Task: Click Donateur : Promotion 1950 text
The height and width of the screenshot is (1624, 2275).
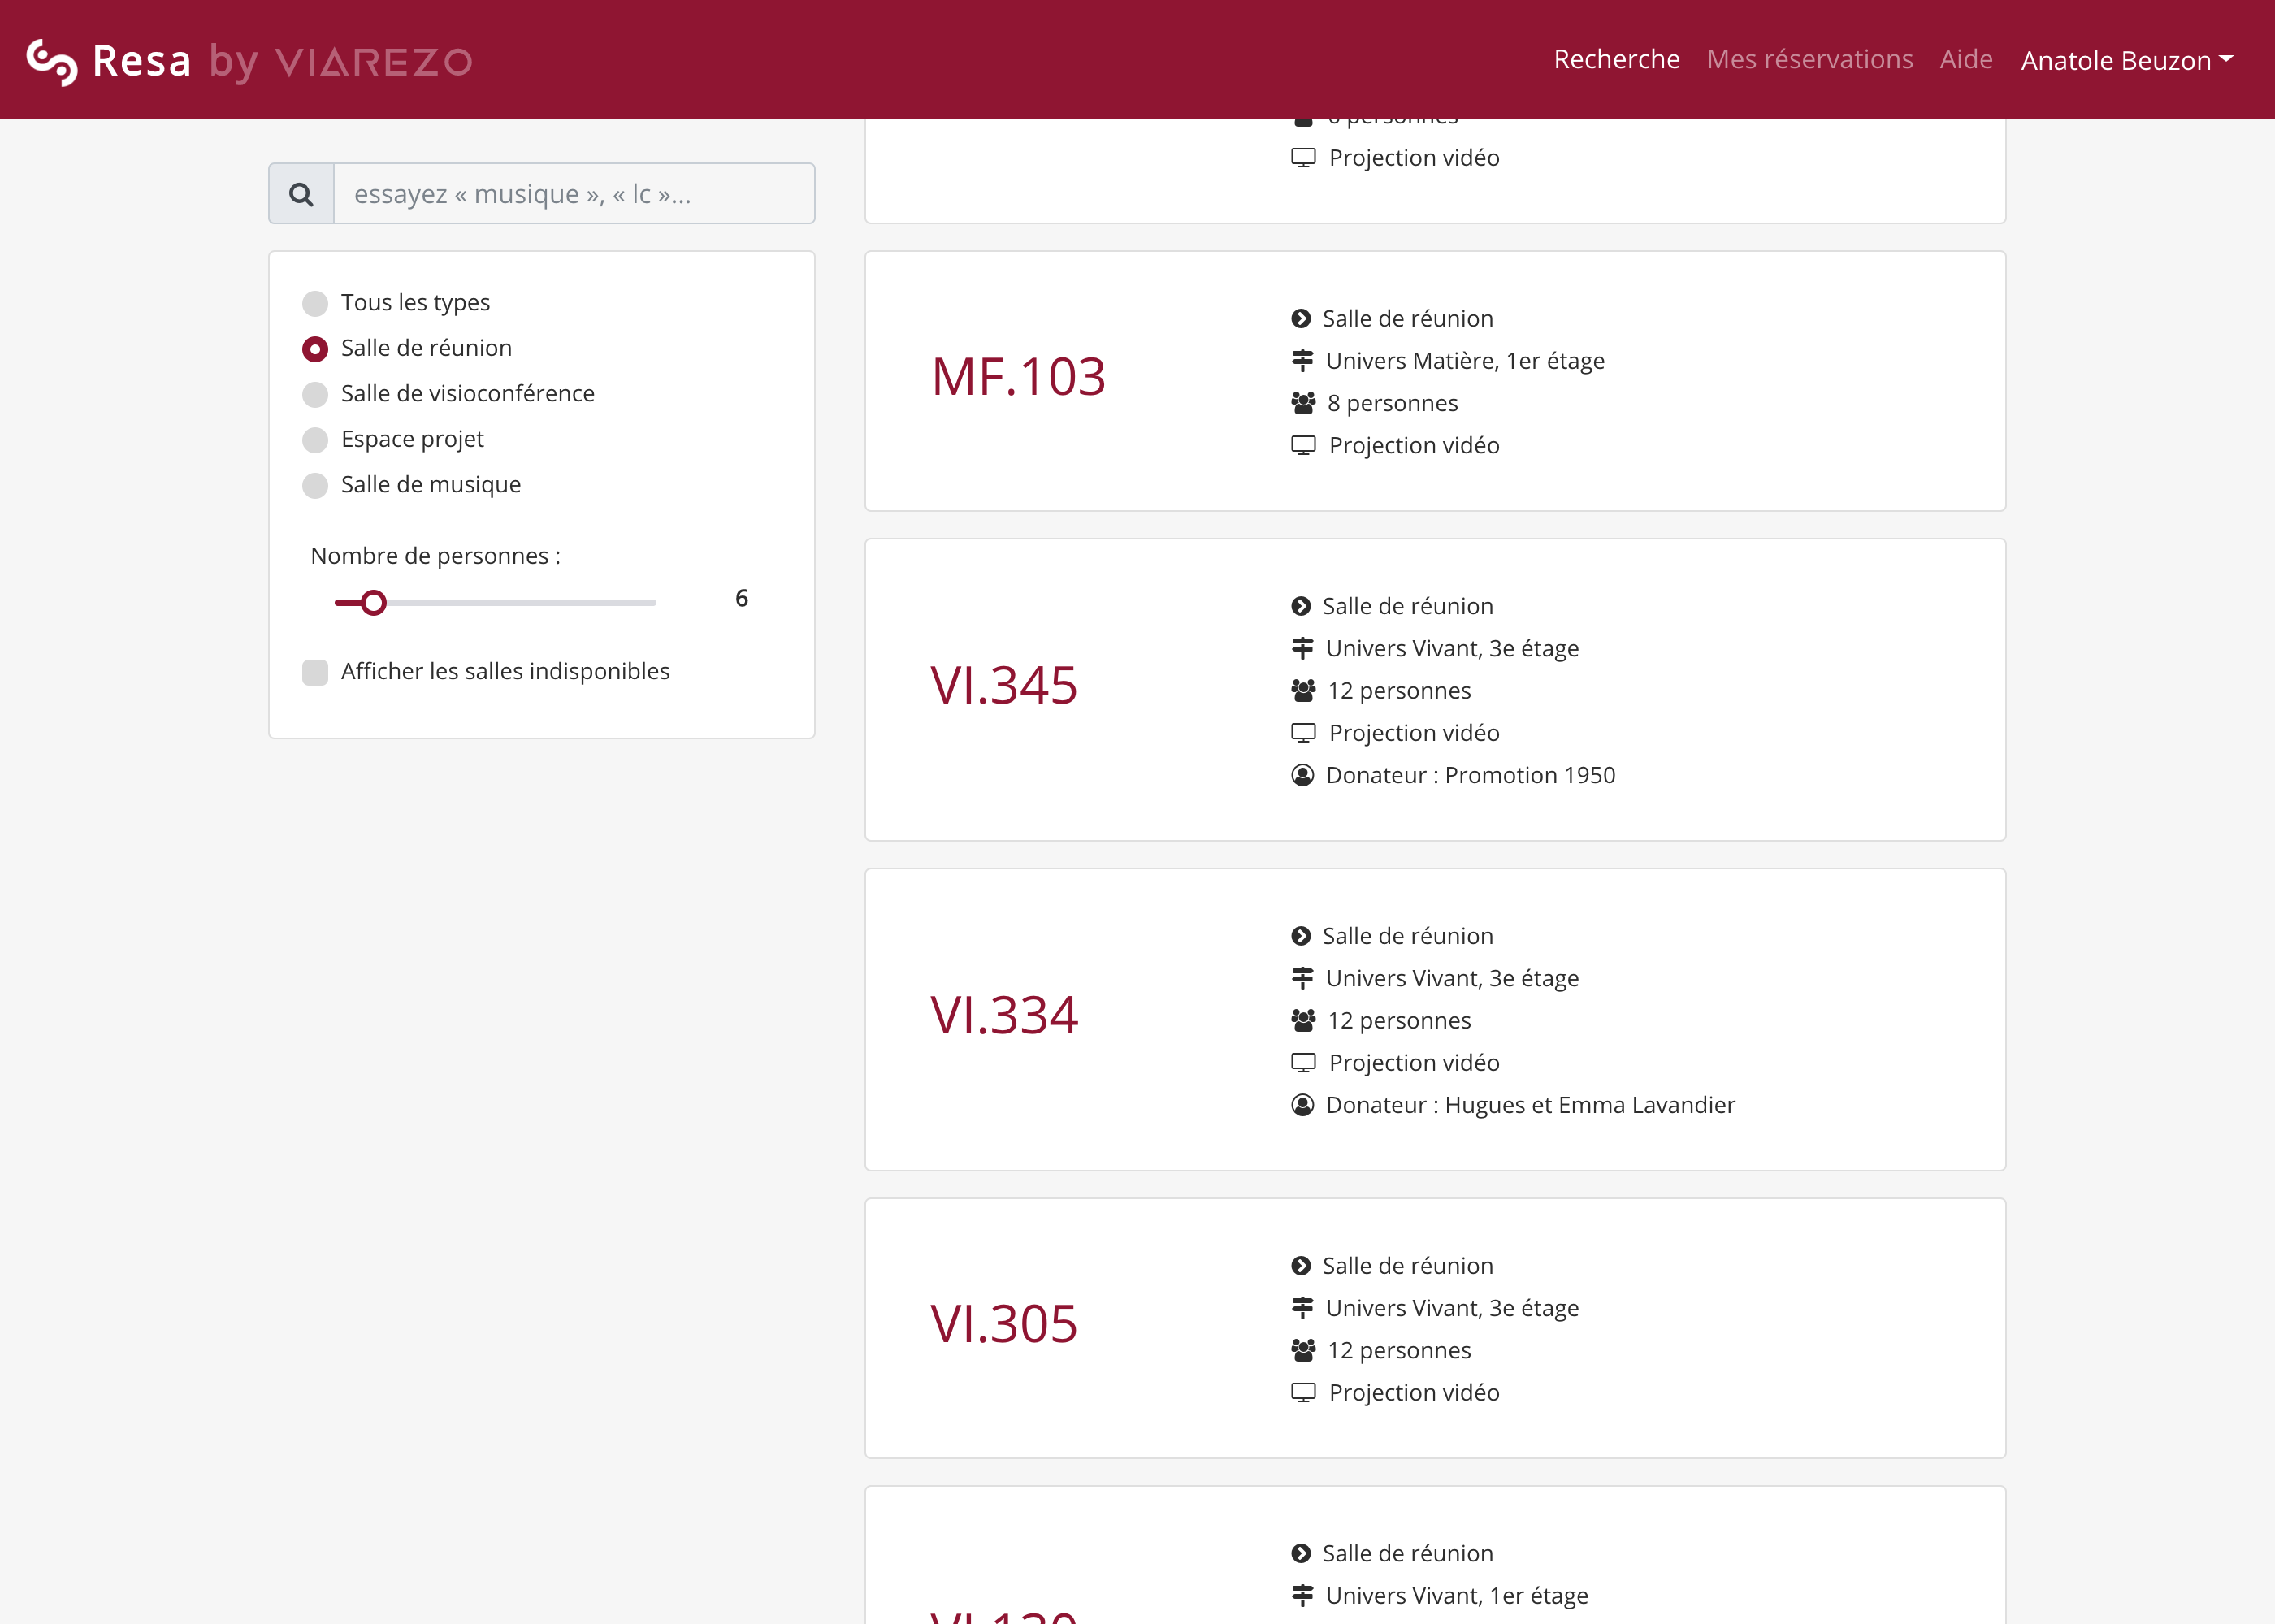Action: click(1470, 775)
